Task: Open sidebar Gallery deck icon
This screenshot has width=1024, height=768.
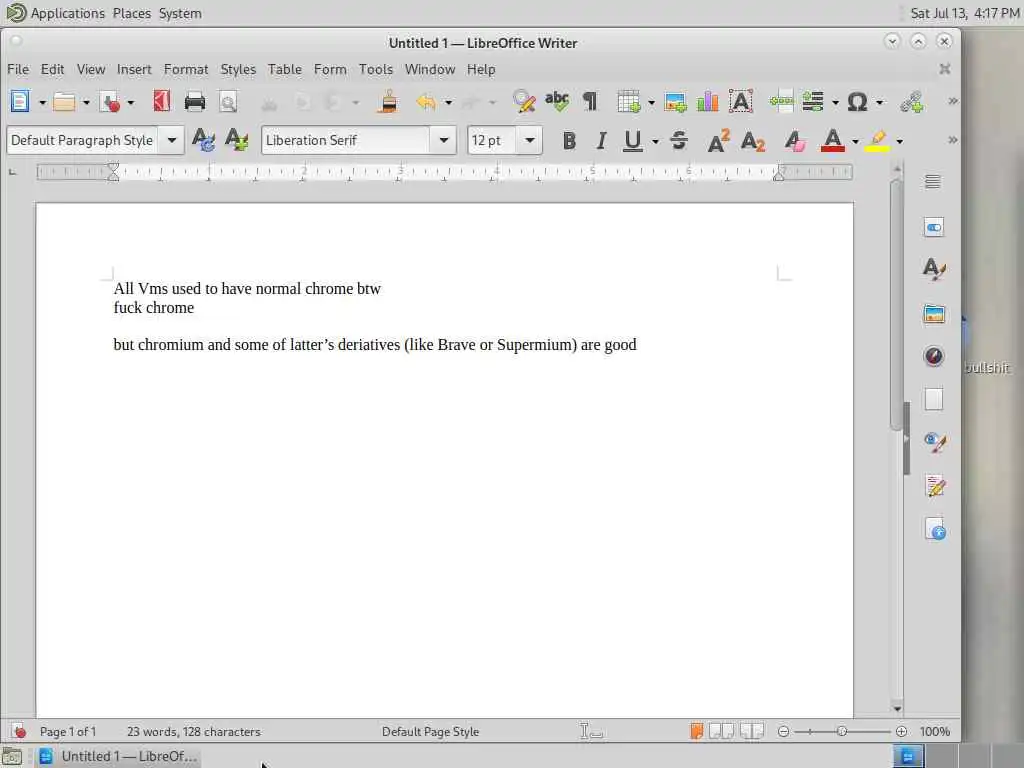Action: click(934, 313)
